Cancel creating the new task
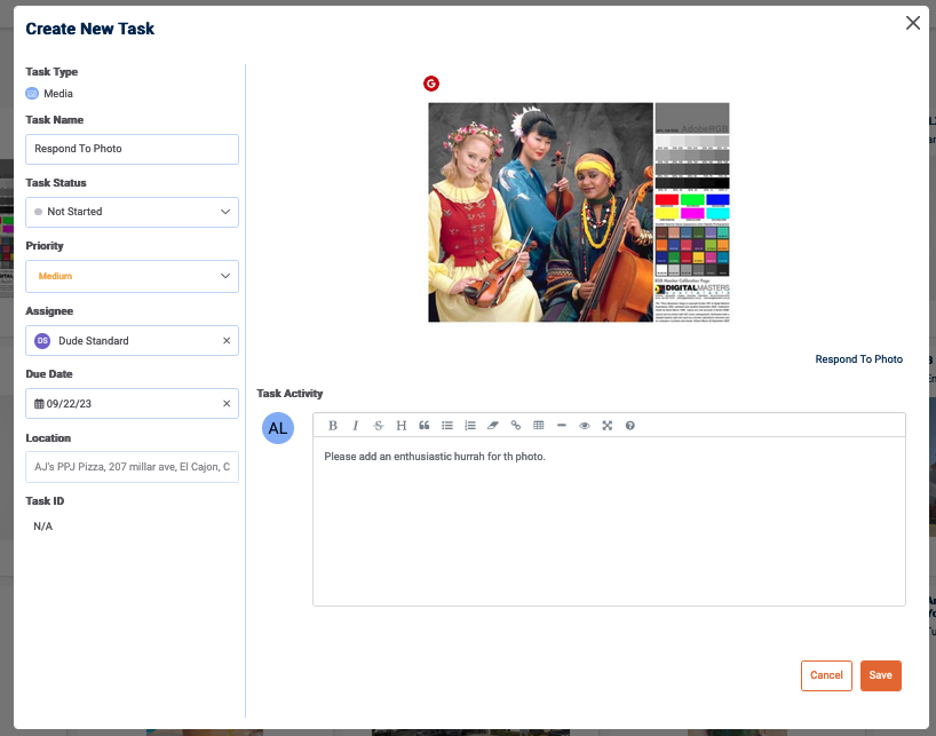The width and height of the screenshot is (936, 736). 826,675
